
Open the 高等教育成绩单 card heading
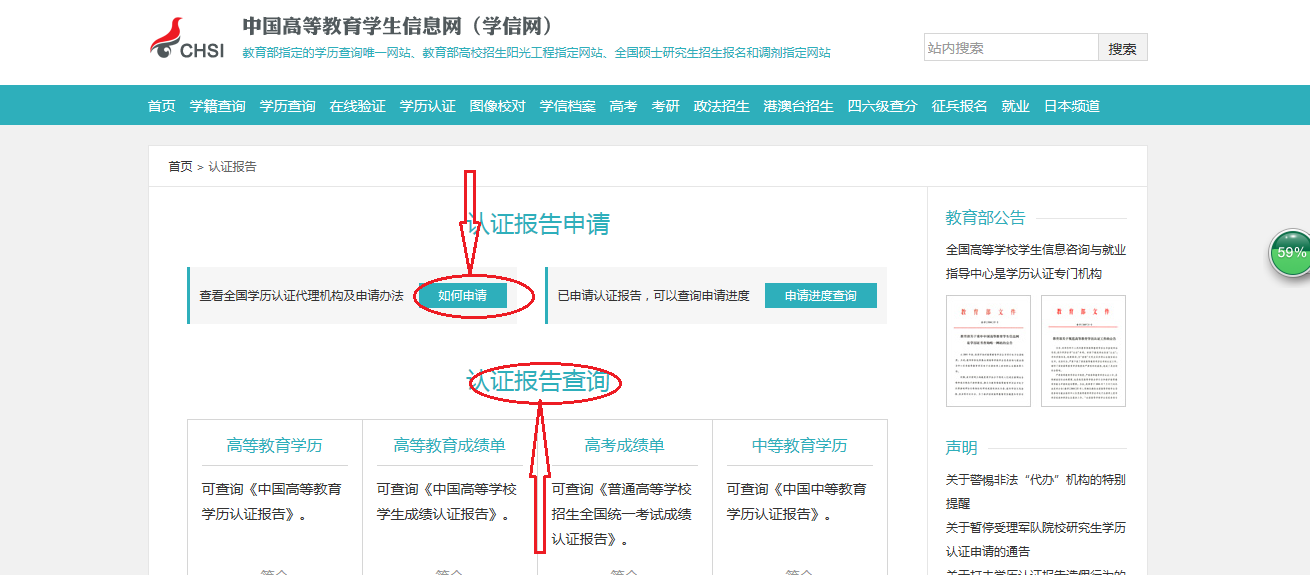449,446
